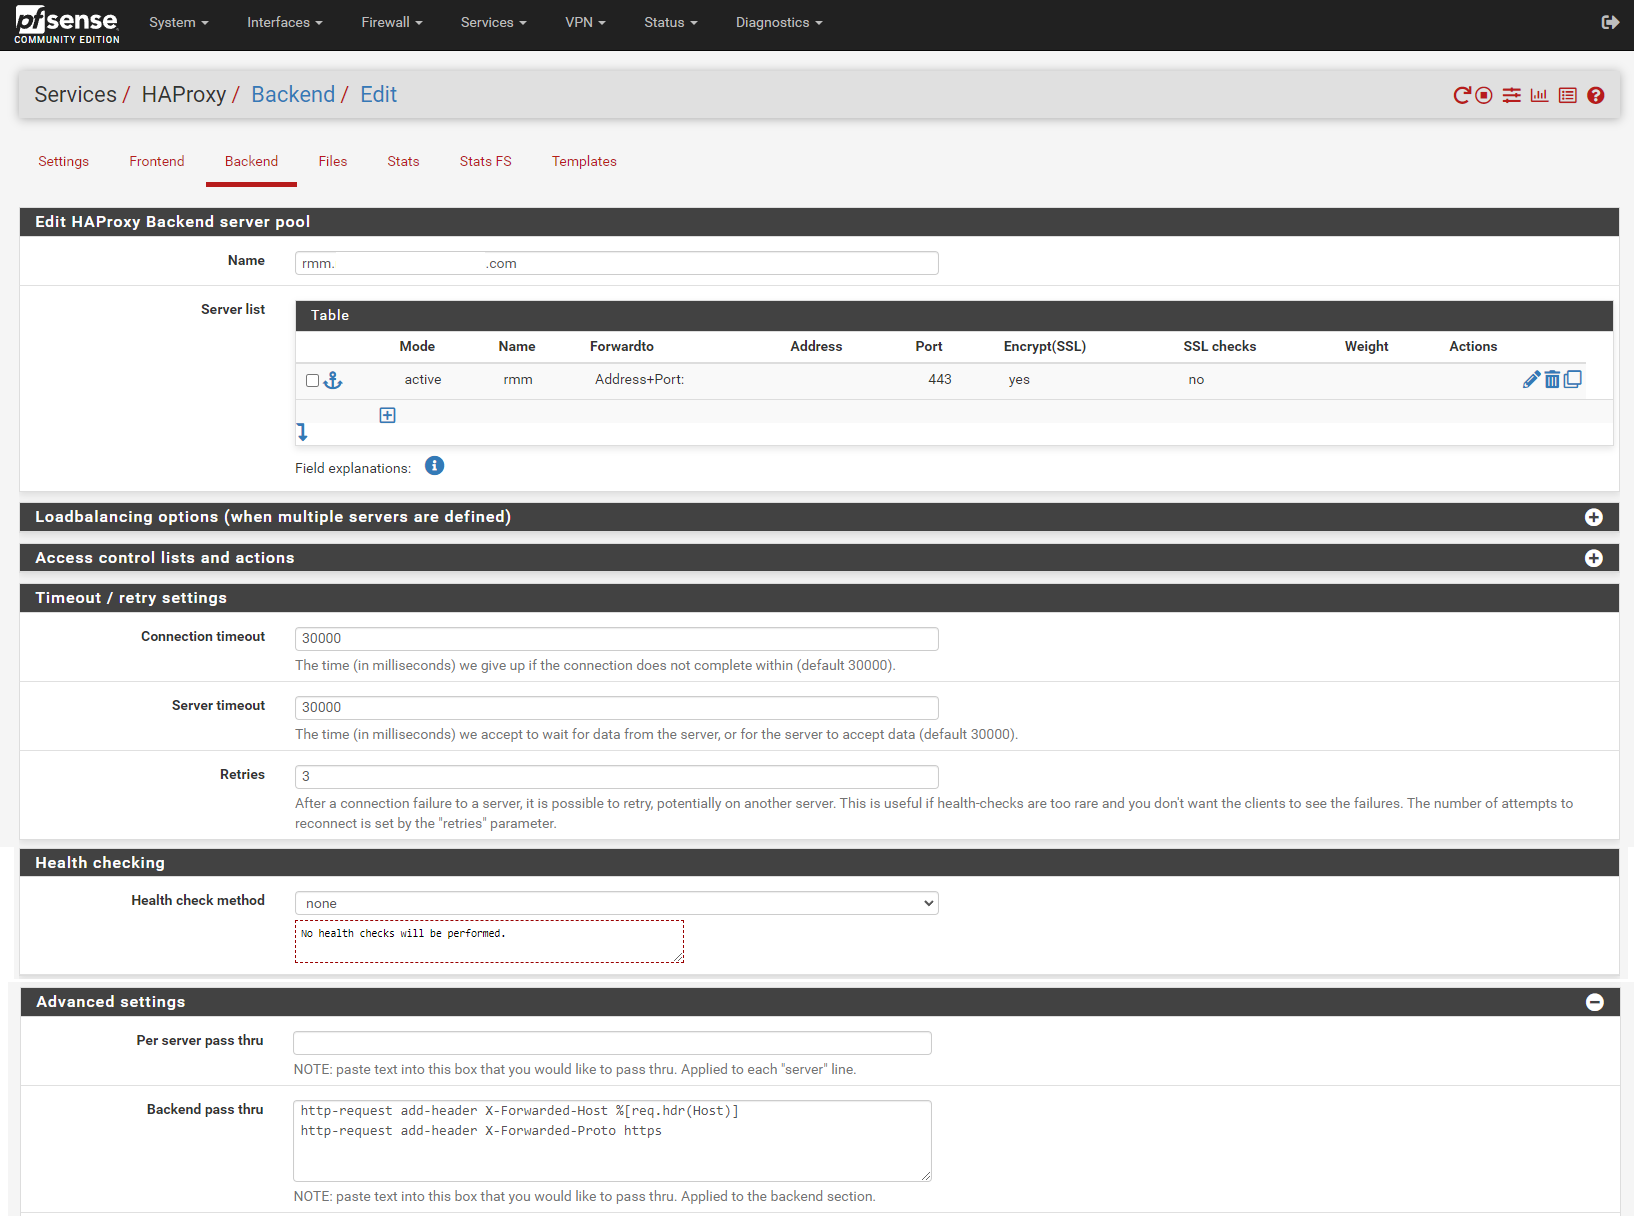Switch to the Templates tab
Image resolution: width=1636 pixels, height=1216 pixels.
pyautogui.click(x=584, y=161)
